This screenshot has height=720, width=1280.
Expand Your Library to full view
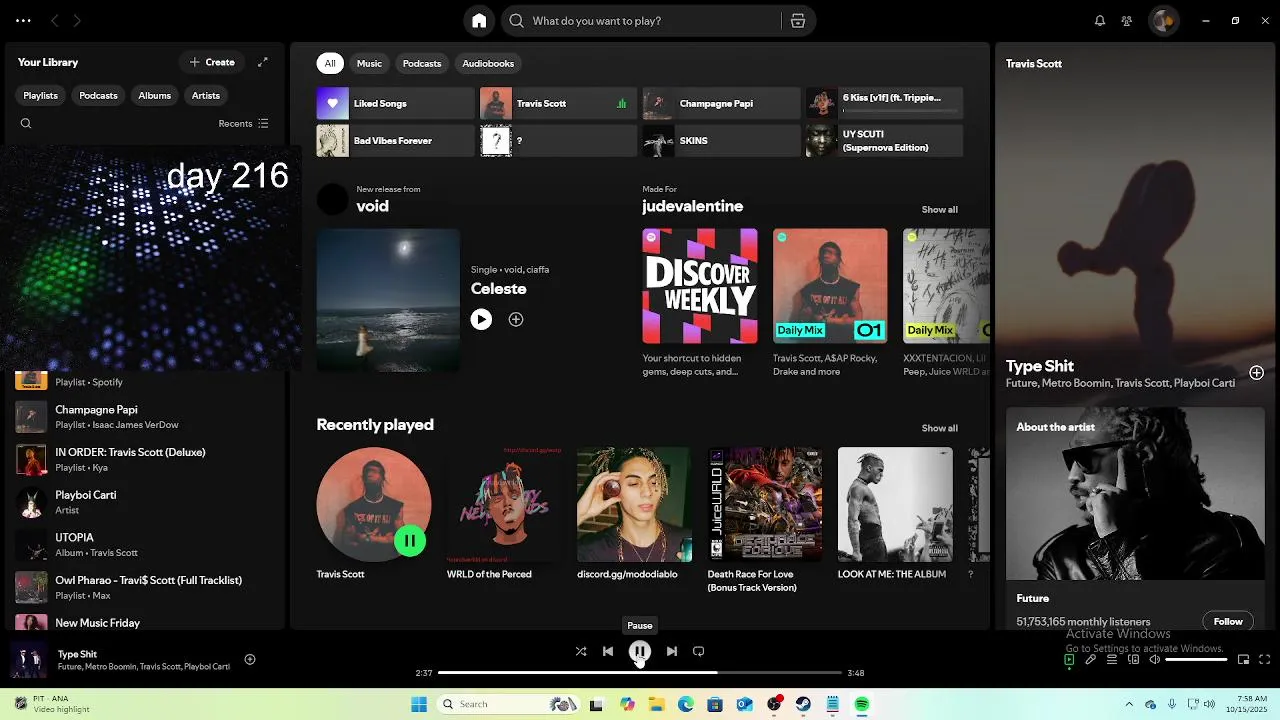pyautogui.click(x=263, y=62)
